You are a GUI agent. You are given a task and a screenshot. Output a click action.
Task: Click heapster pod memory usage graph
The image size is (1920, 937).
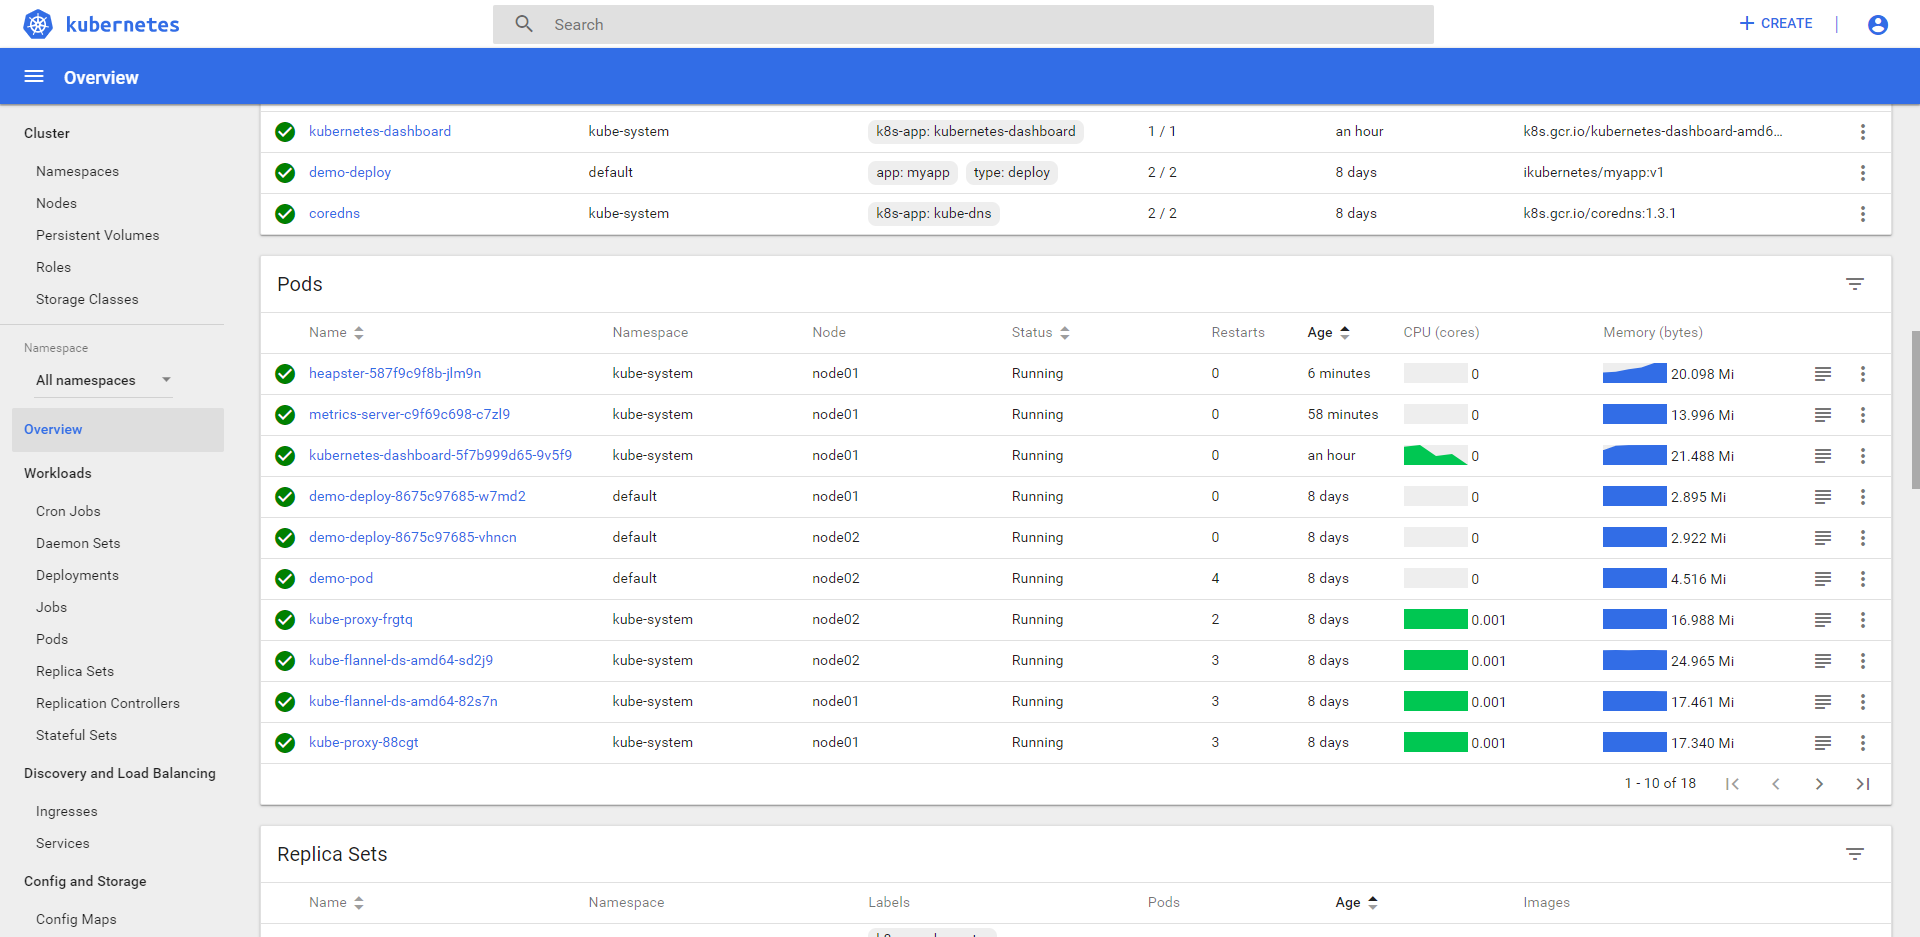click(x=1634, y=374)
